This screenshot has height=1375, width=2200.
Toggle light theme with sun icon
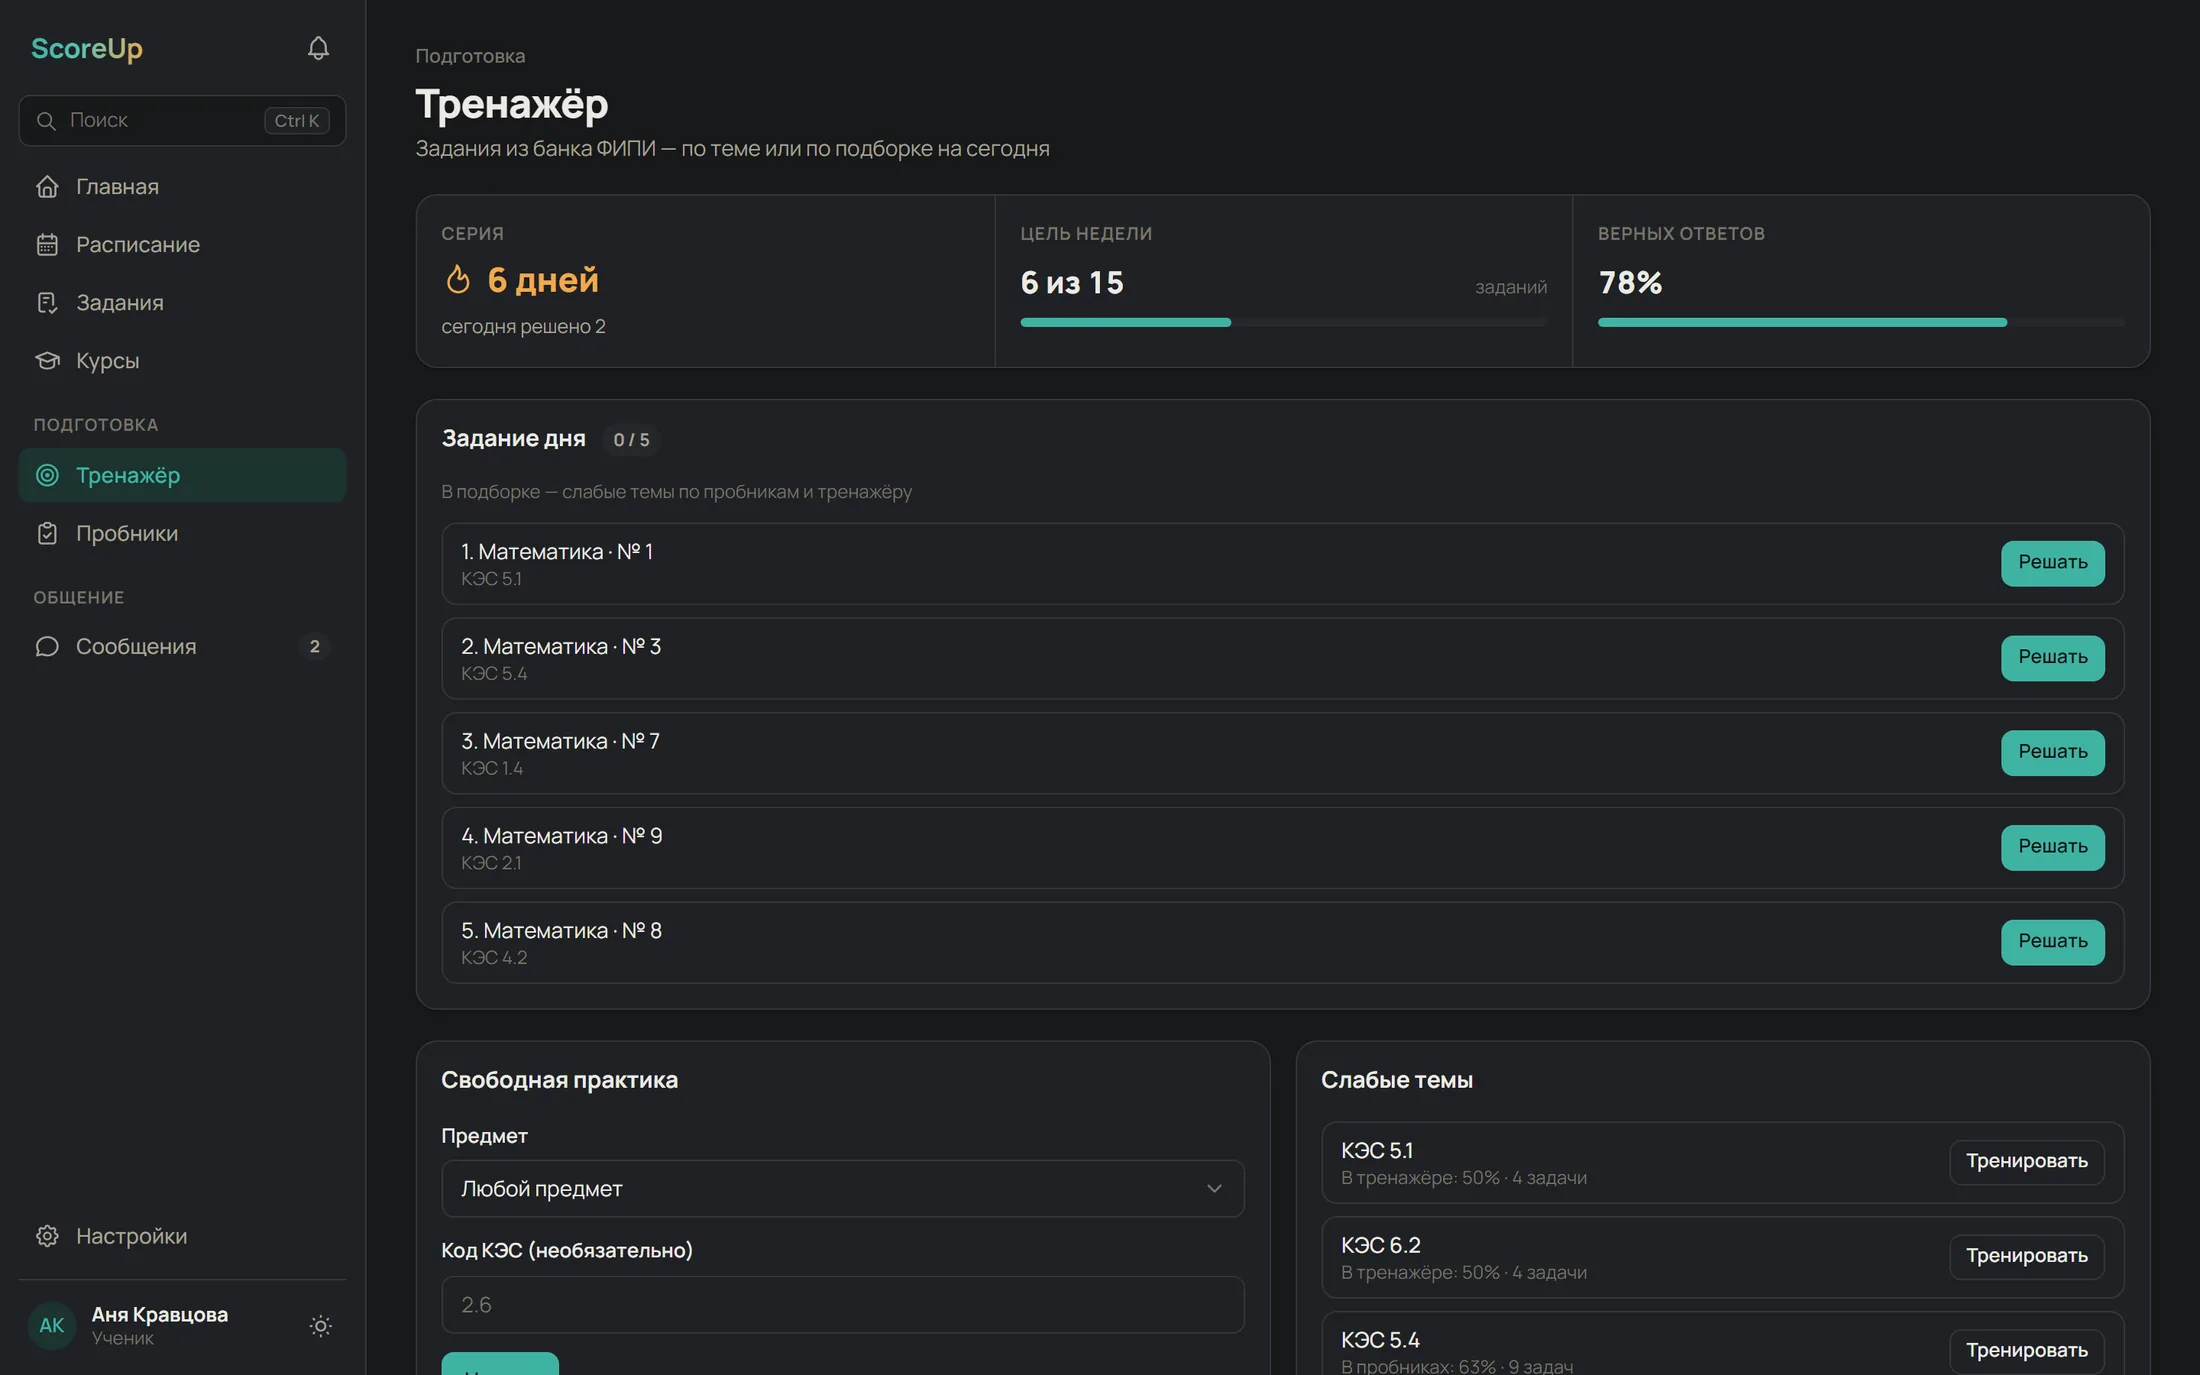point(320,1326)
